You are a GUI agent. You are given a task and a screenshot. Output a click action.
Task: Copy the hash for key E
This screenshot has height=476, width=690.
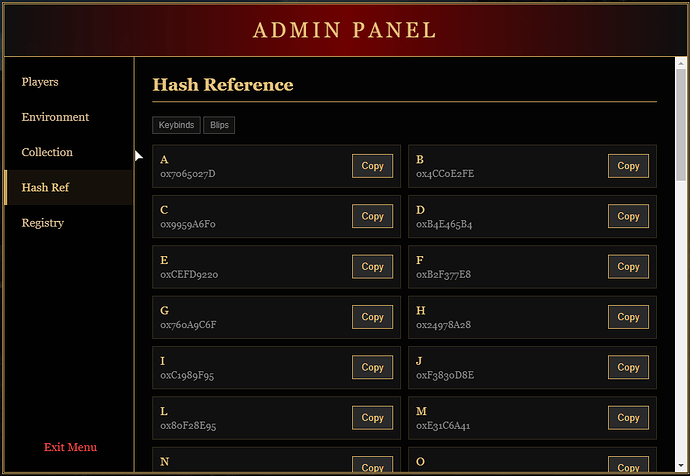tap(372, 267)
